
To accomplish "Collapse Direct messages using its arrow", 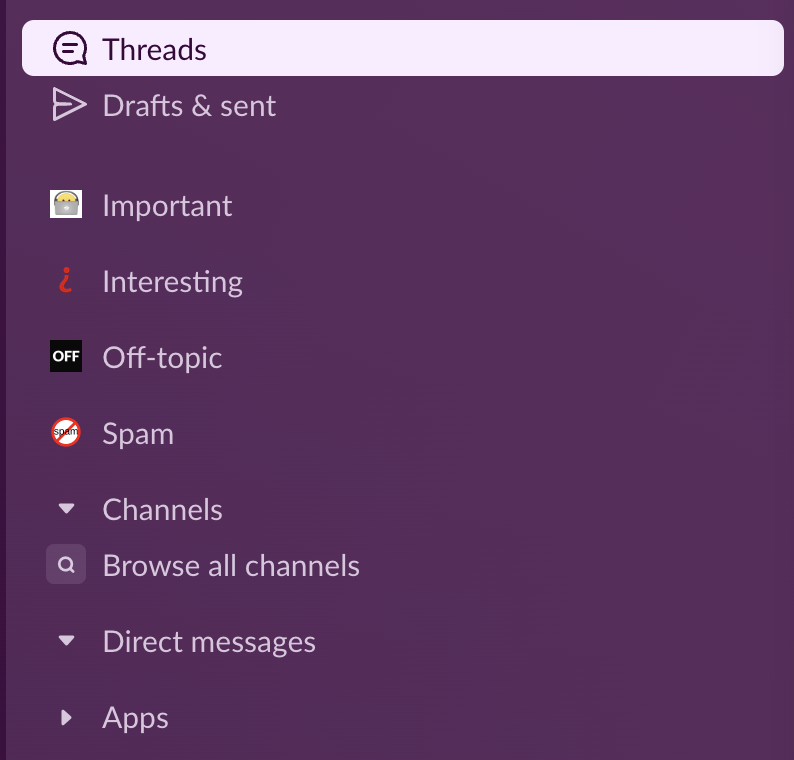I will [x=66, y=641].
